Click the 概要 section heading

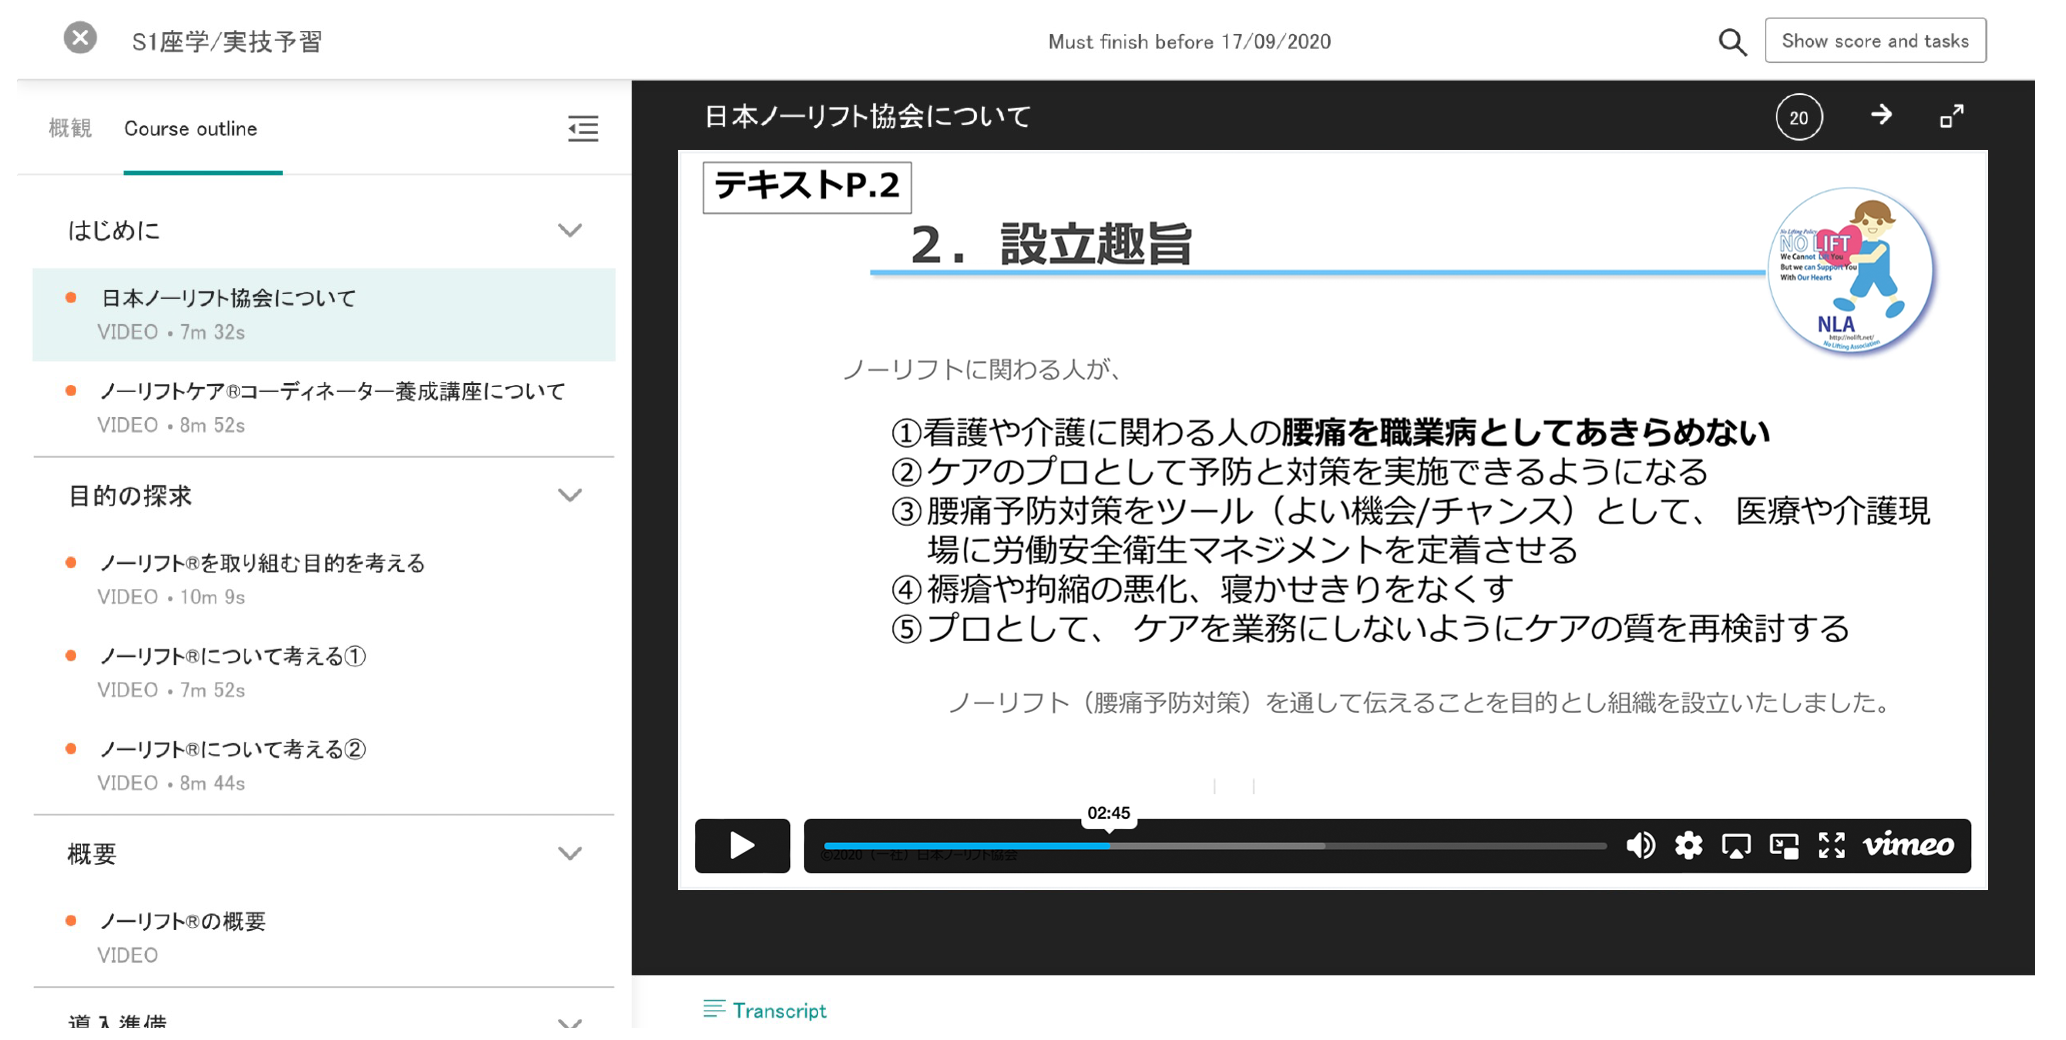click(x=92, y=854)
